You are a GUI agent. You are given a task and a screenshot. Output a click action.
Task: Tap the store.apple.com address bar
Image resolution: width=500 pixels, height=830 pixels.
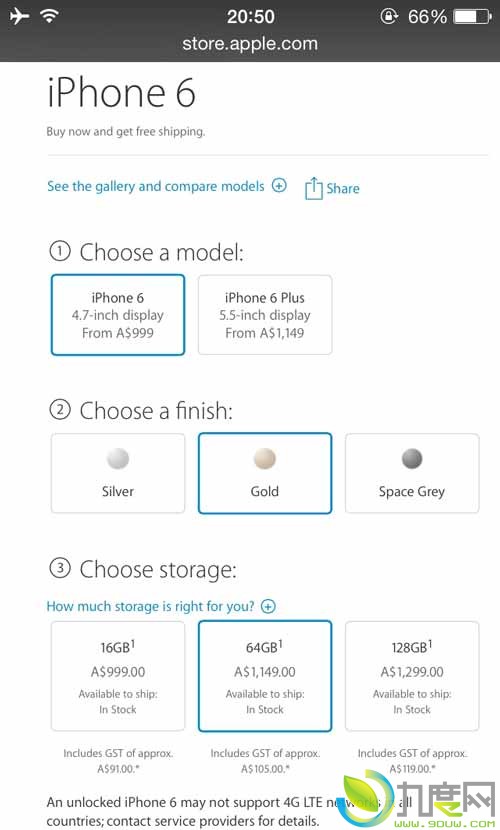pos(250,43)
